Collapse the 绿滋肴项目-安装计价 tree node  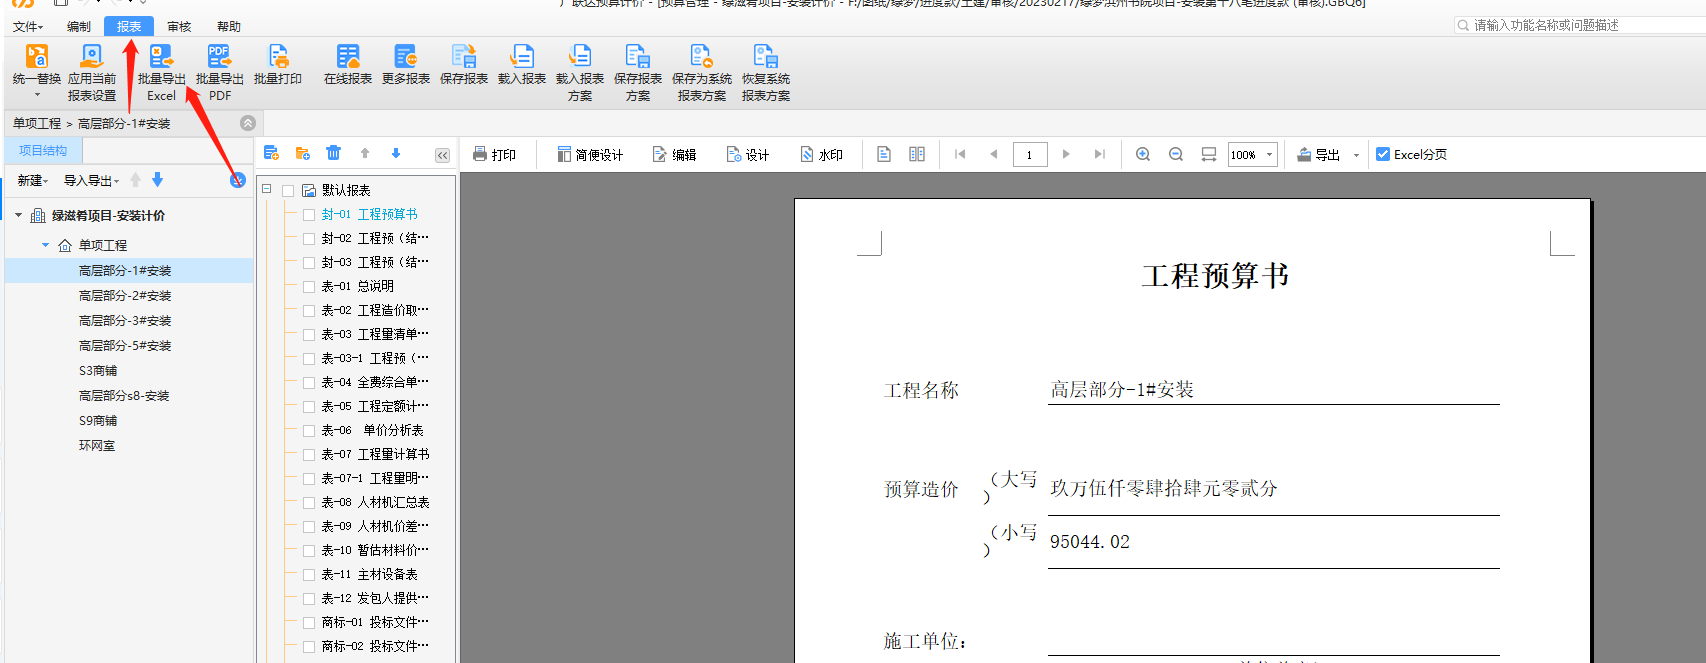[x=18, y=215]
